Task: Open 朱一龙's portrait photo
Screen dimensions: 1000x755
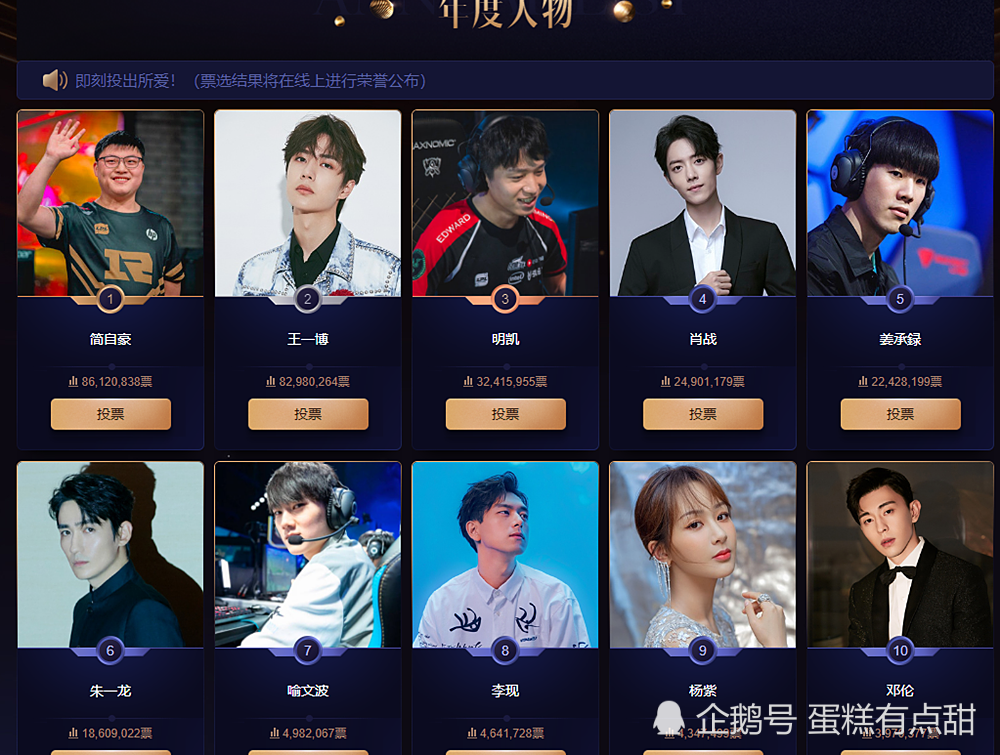Action: coord(110,555)
